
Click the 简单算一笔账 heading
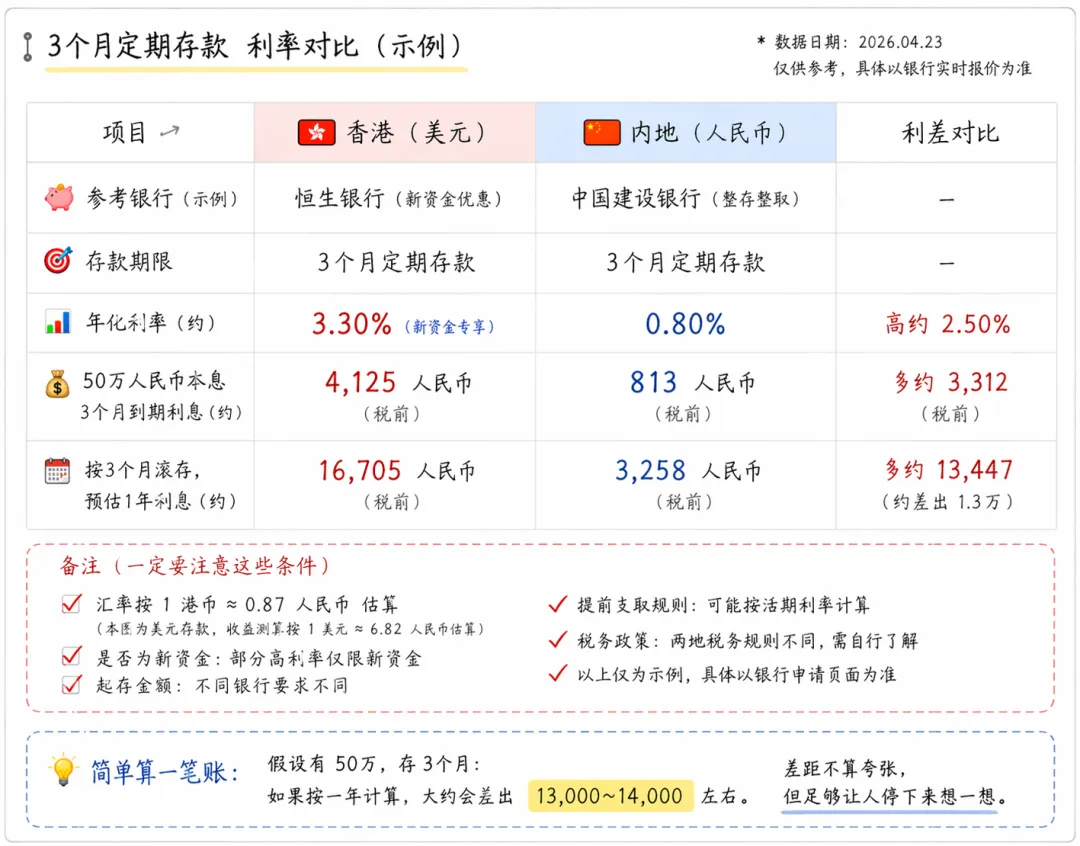(165, 772)
